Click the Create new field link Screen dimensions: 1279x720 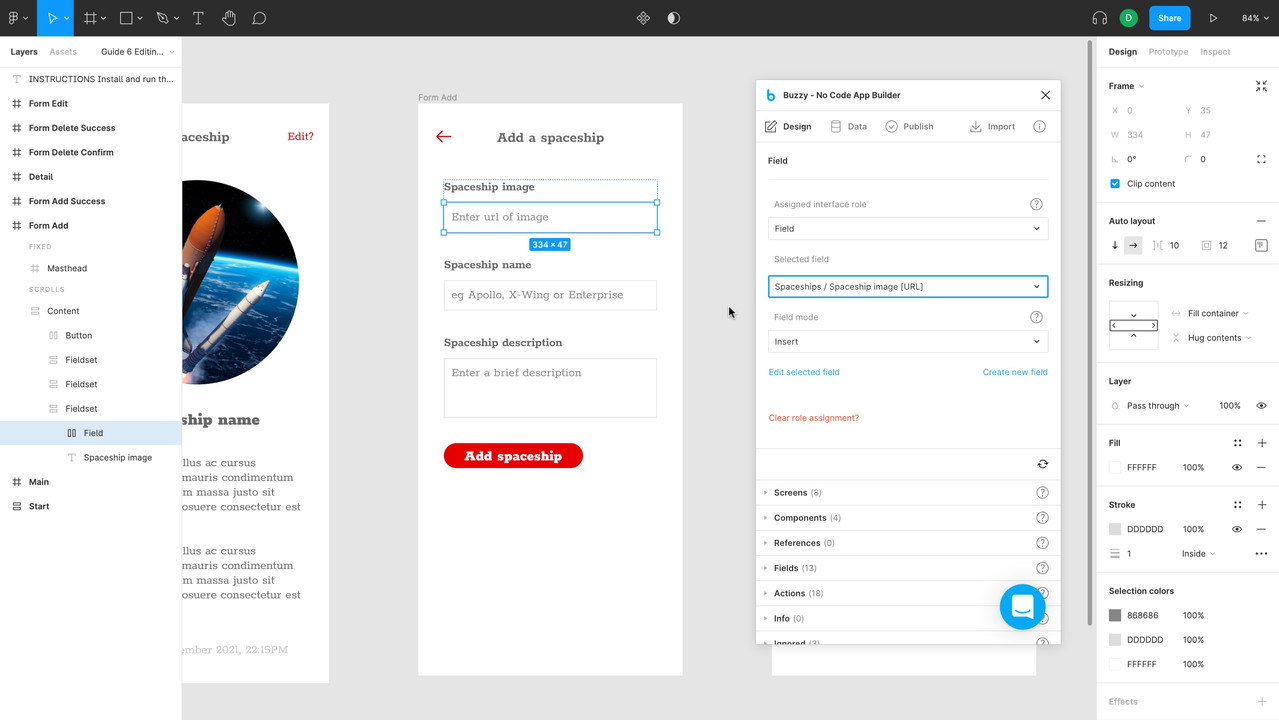(1014, 372)
